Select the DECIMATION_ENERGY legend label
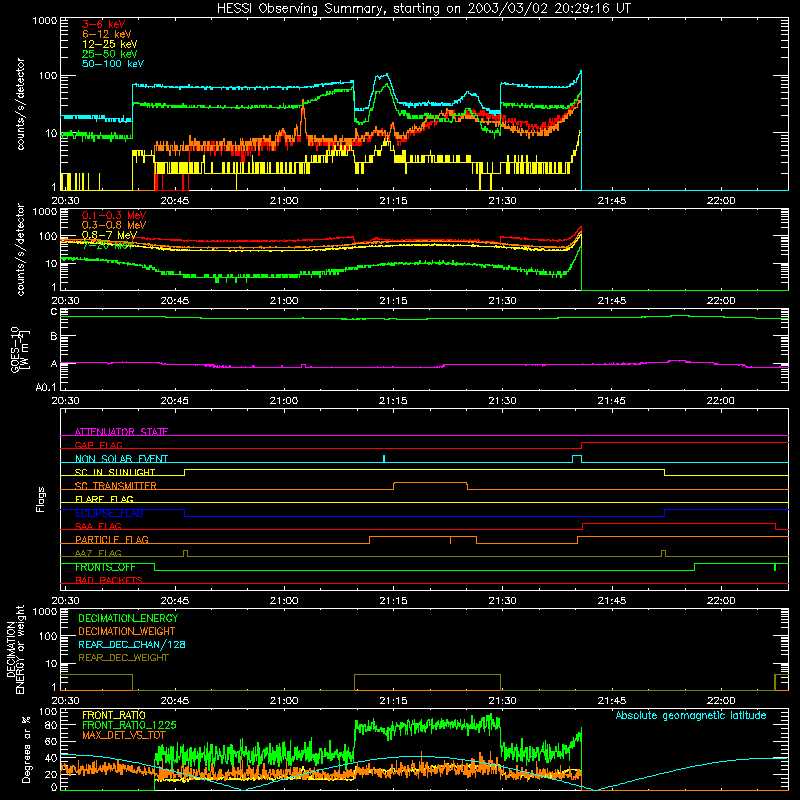The height and width of the screenshot is (800, 800). point(128,618)
